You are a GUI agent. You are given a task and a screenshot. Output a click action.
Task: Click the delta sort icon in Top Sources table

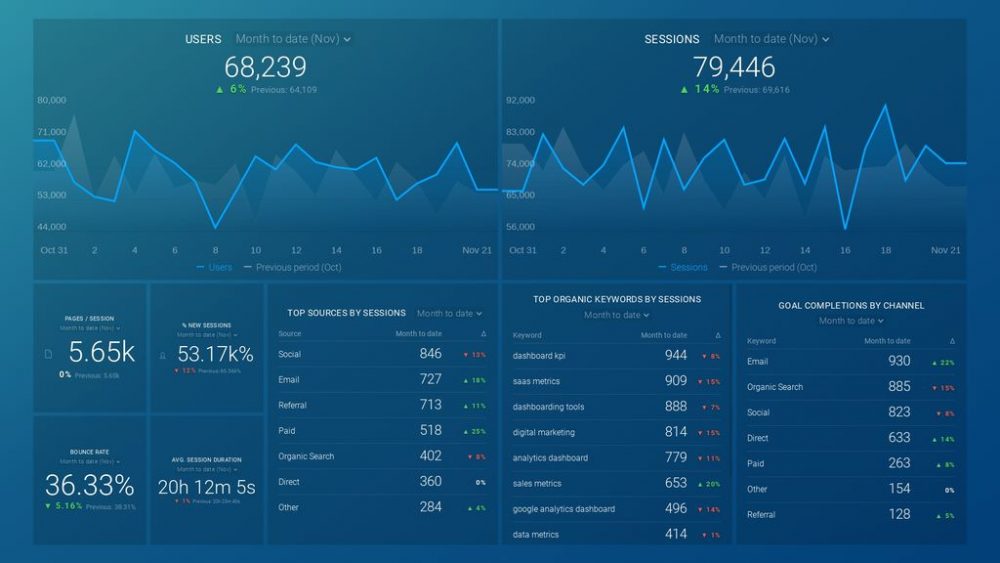(x=484, y=334)
